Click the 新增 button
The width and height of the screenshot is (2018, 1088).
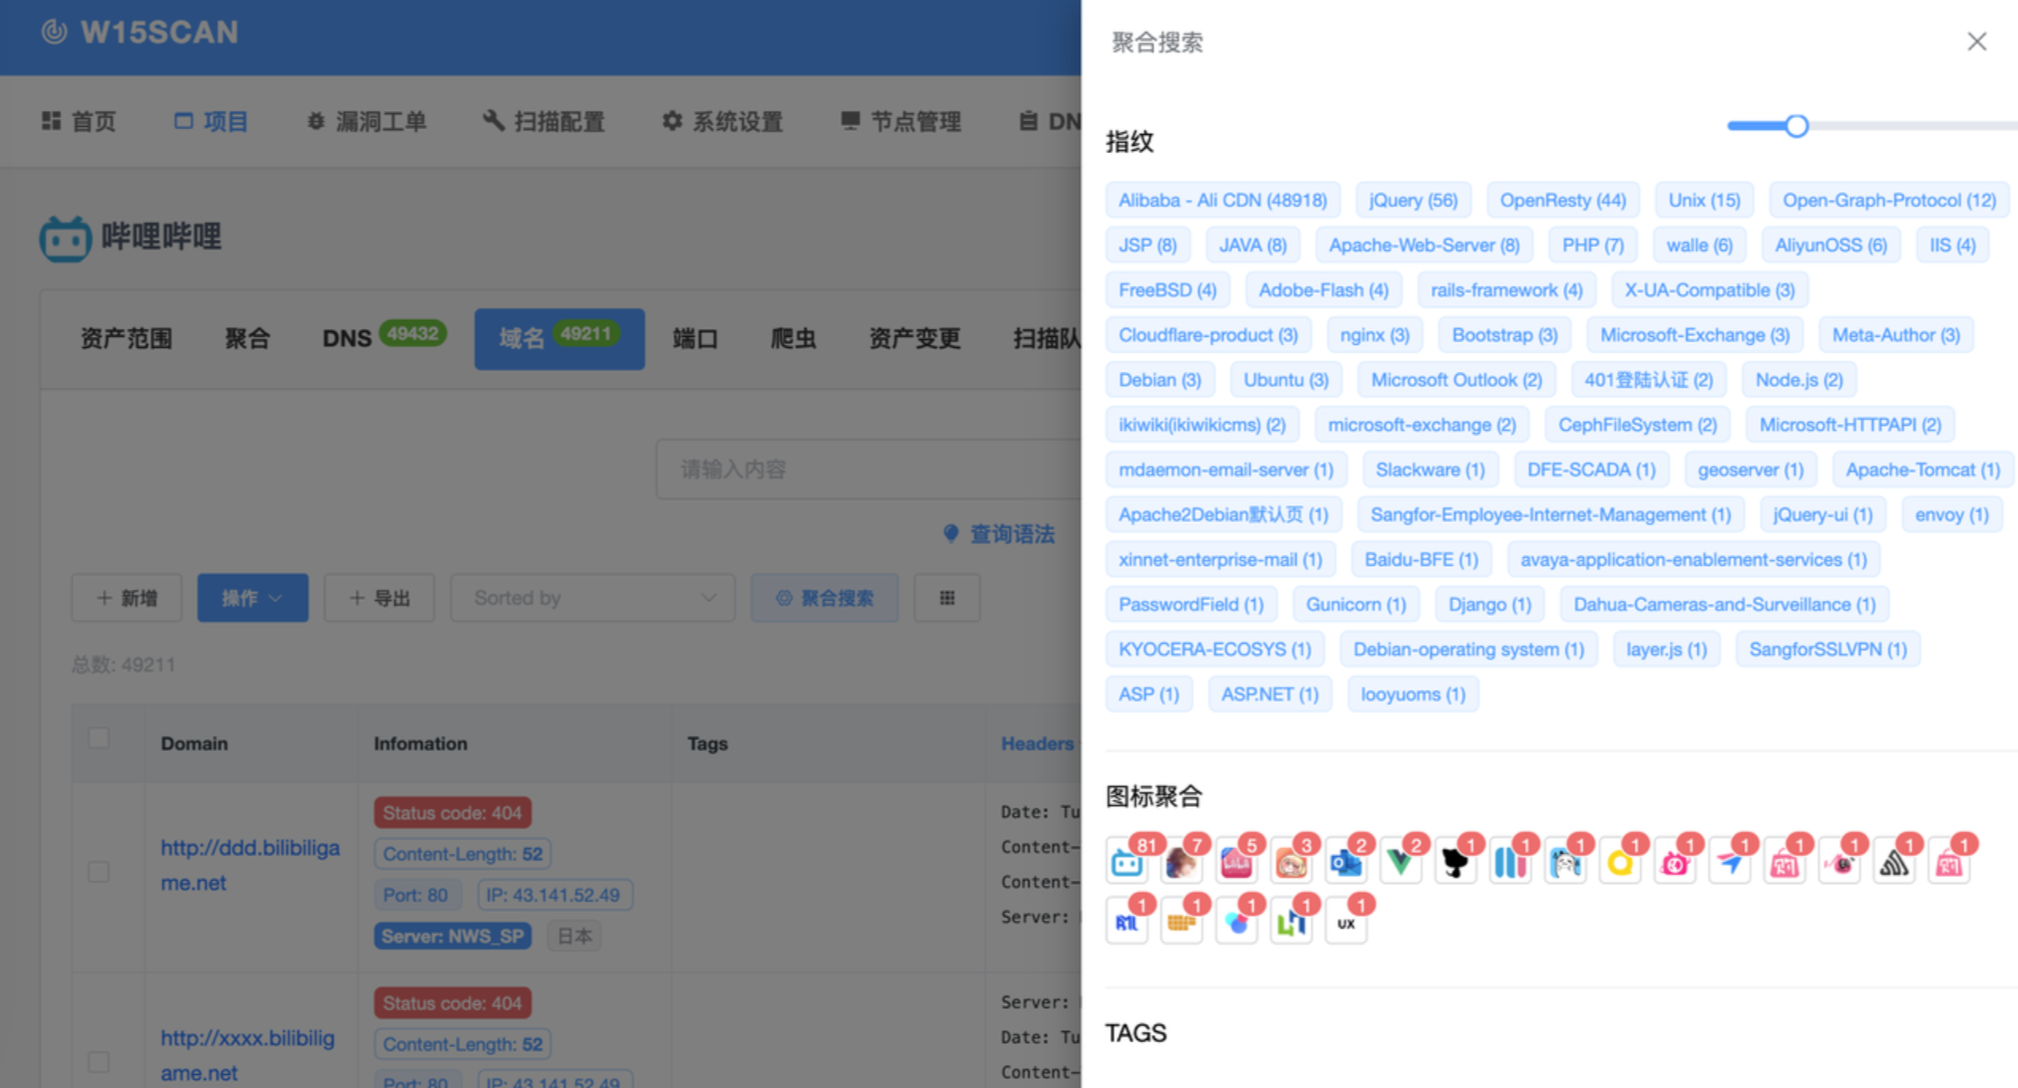click(x=127, y=598)
